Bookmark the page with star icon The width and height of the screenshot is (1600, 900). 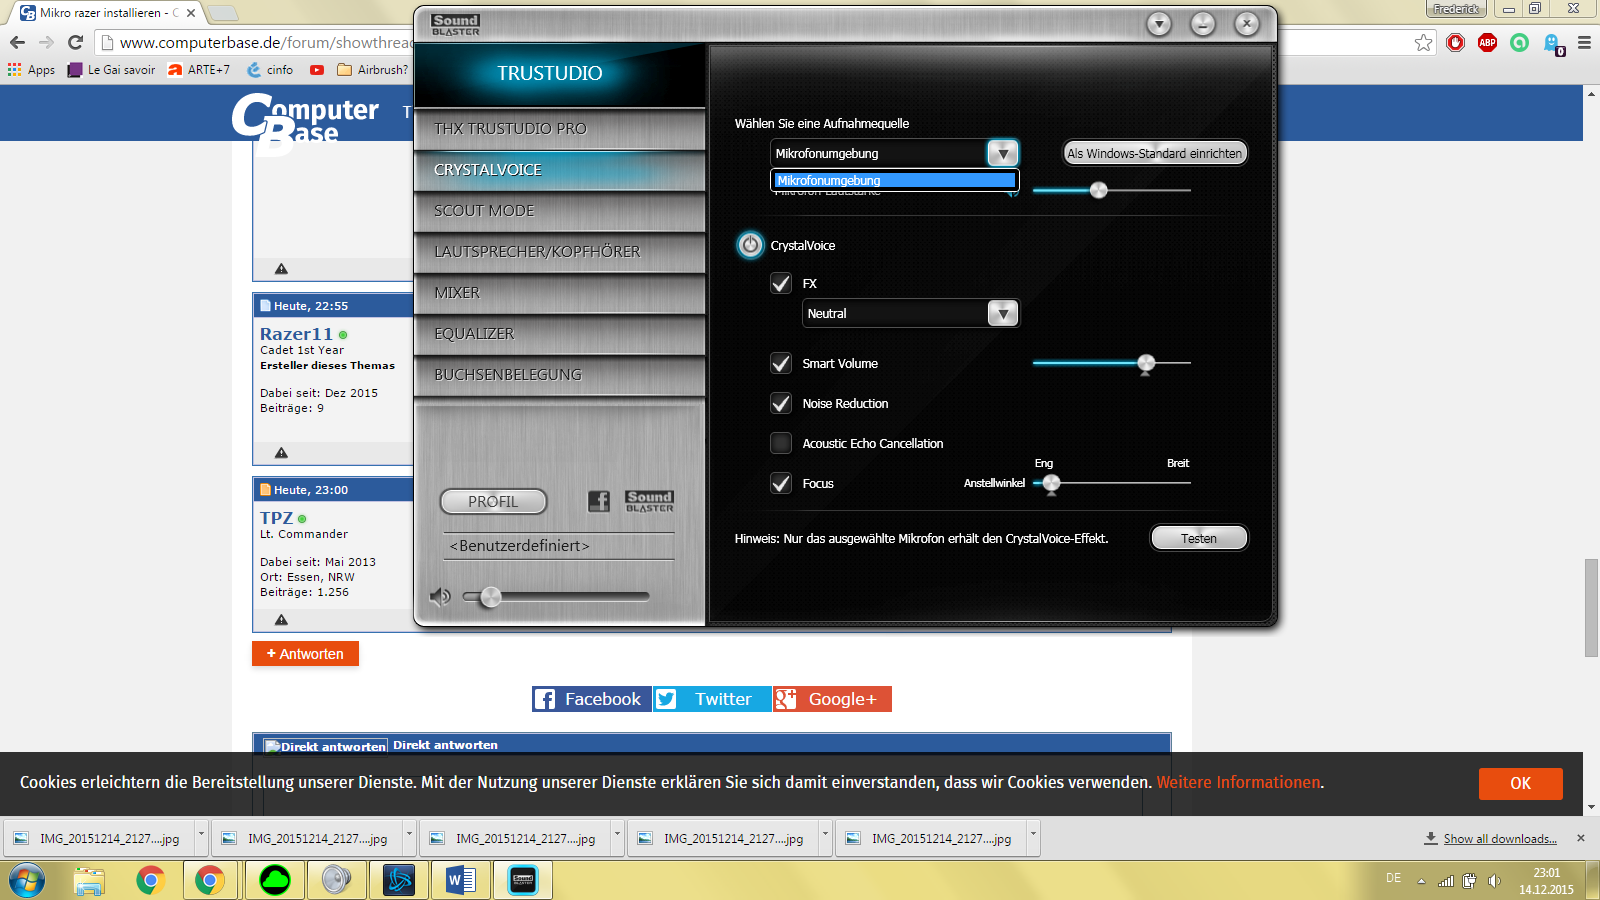(1423, 42)
